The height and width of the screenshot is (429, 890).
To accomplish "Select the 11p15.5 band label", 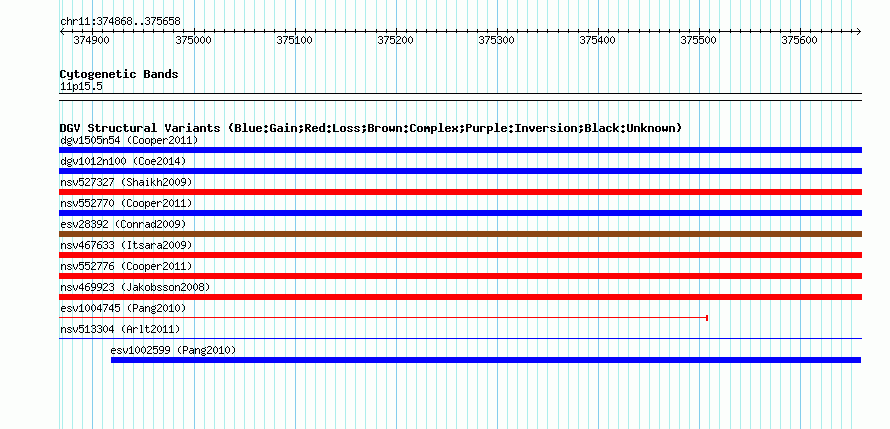I will pos(81,87).
